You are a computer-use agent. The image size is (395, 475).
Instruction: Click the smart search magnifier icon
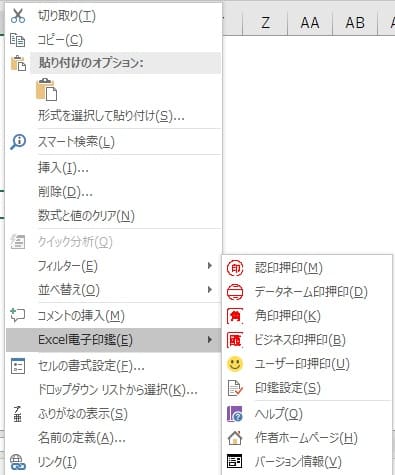coord(18,142)
